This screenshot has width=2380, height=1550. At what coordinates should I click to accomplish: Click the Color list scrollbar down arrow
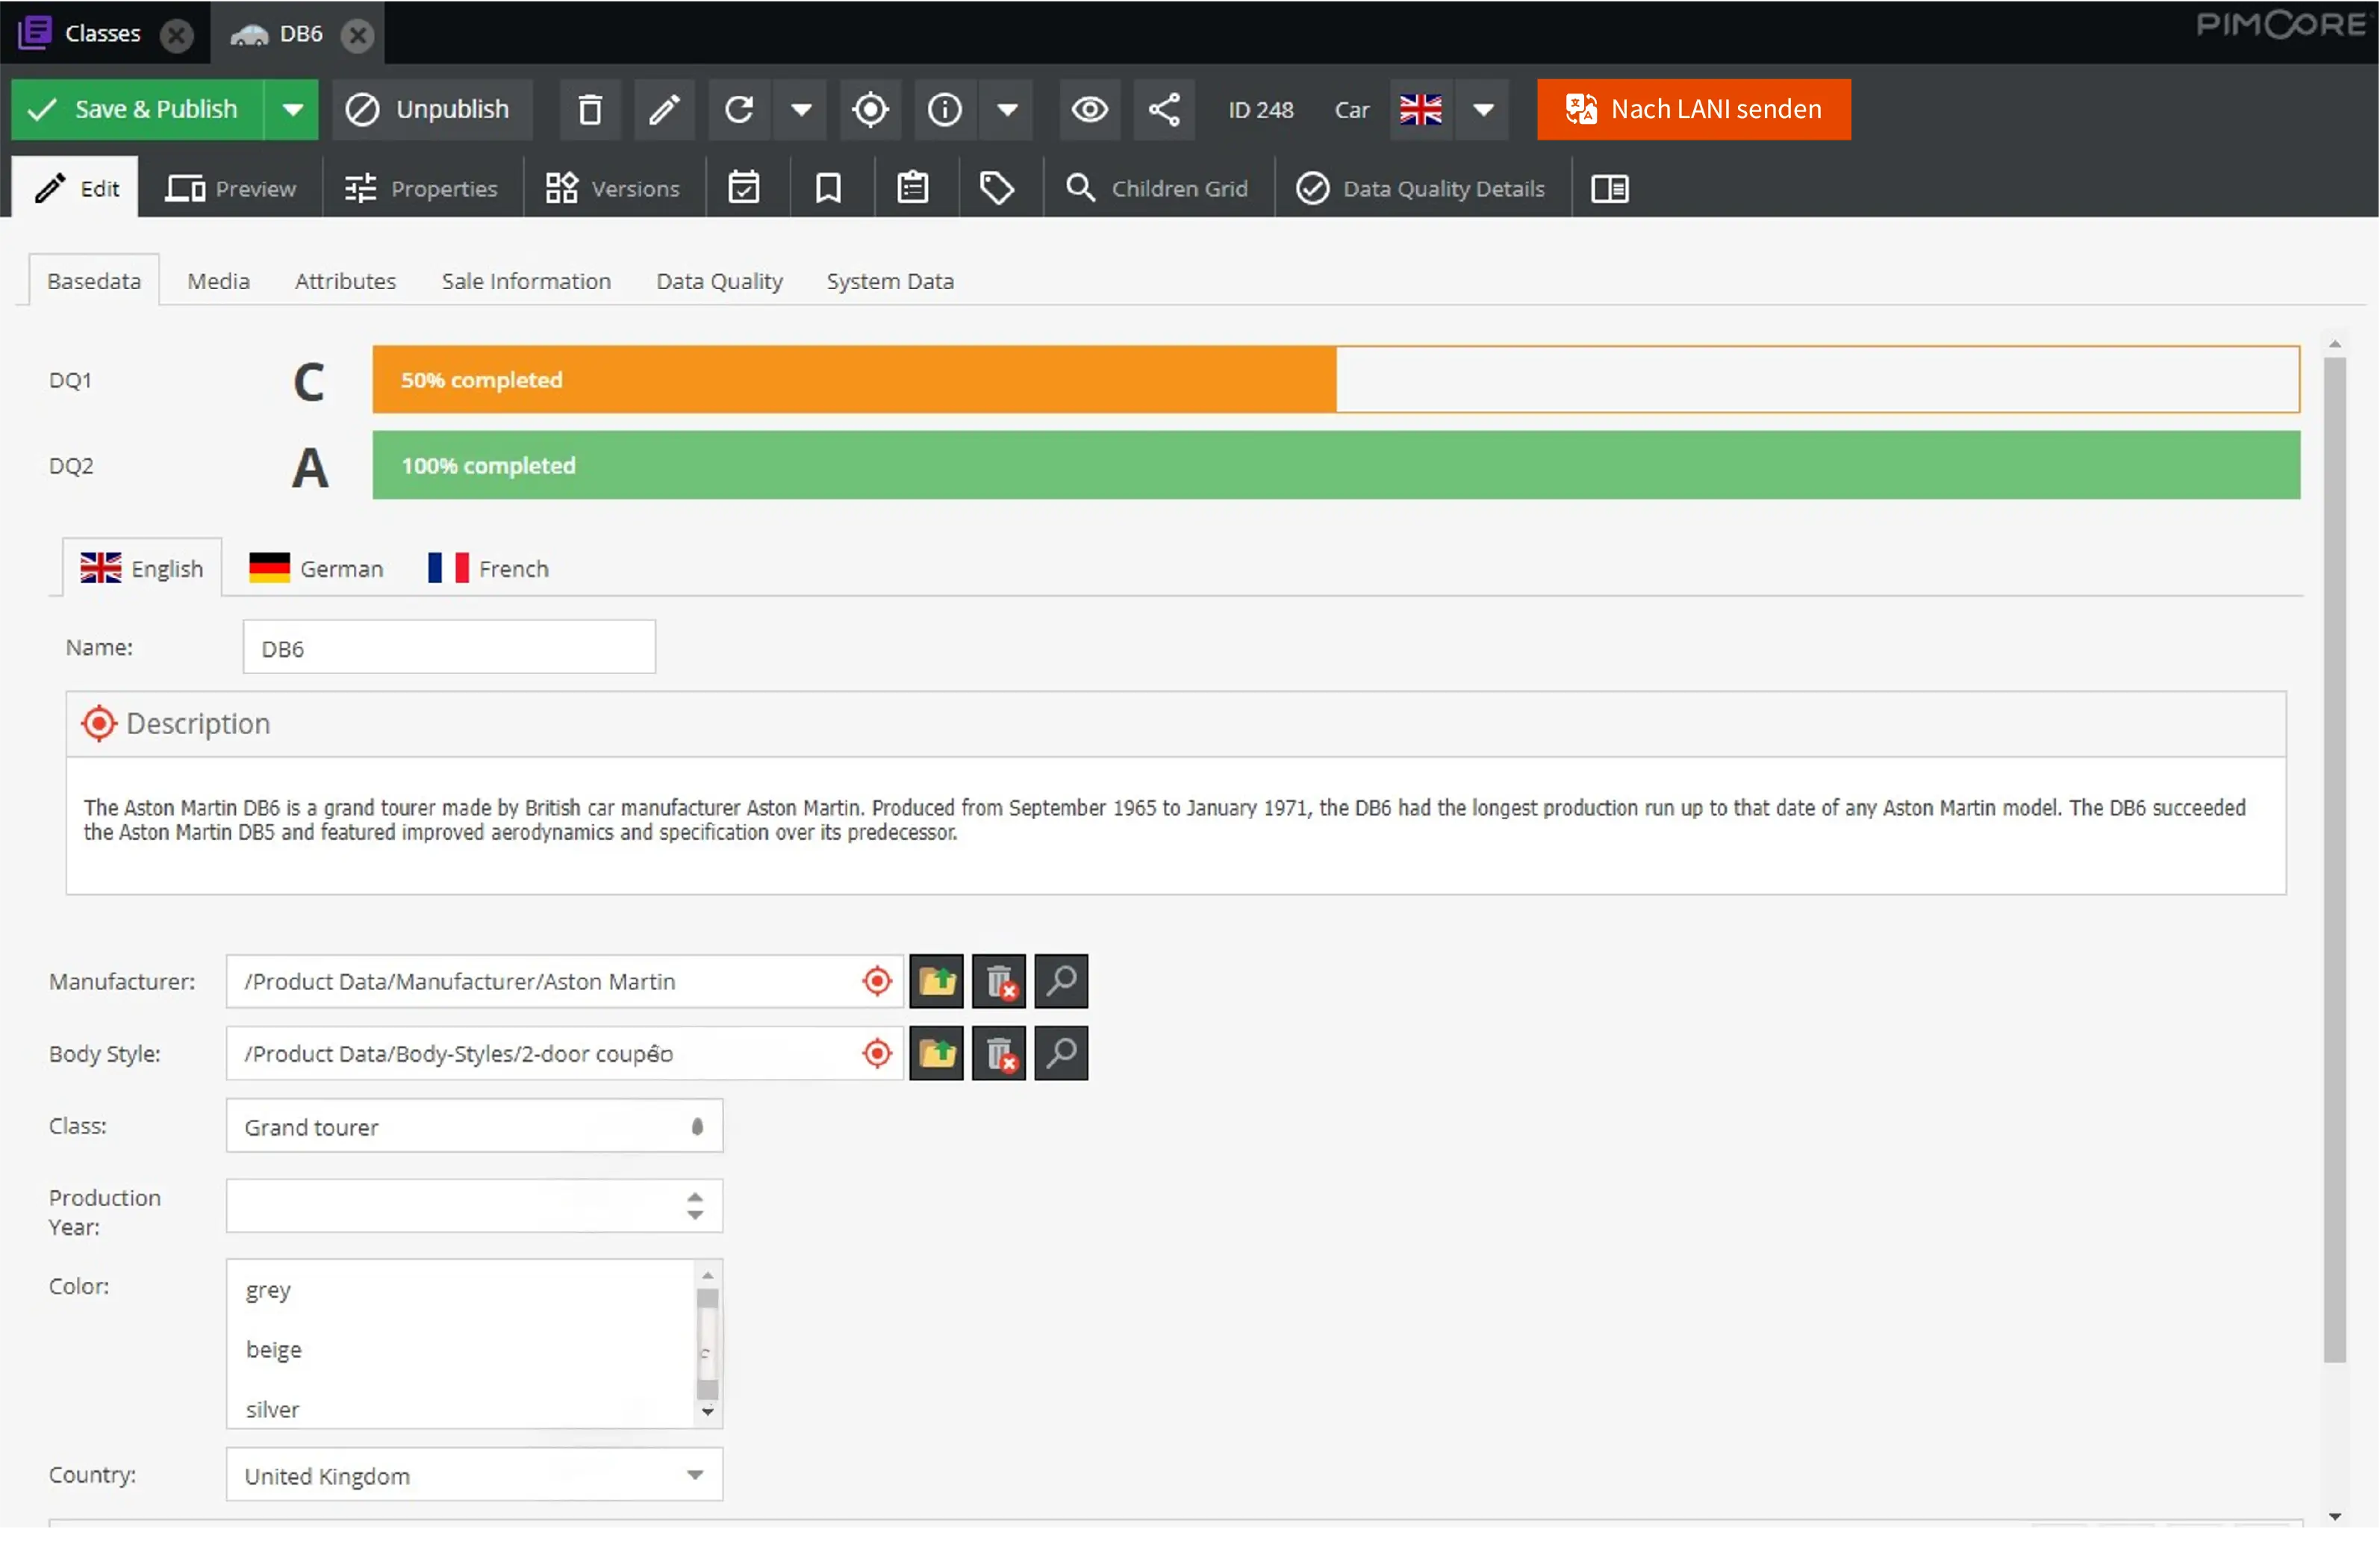click(x=708, y=1412)
